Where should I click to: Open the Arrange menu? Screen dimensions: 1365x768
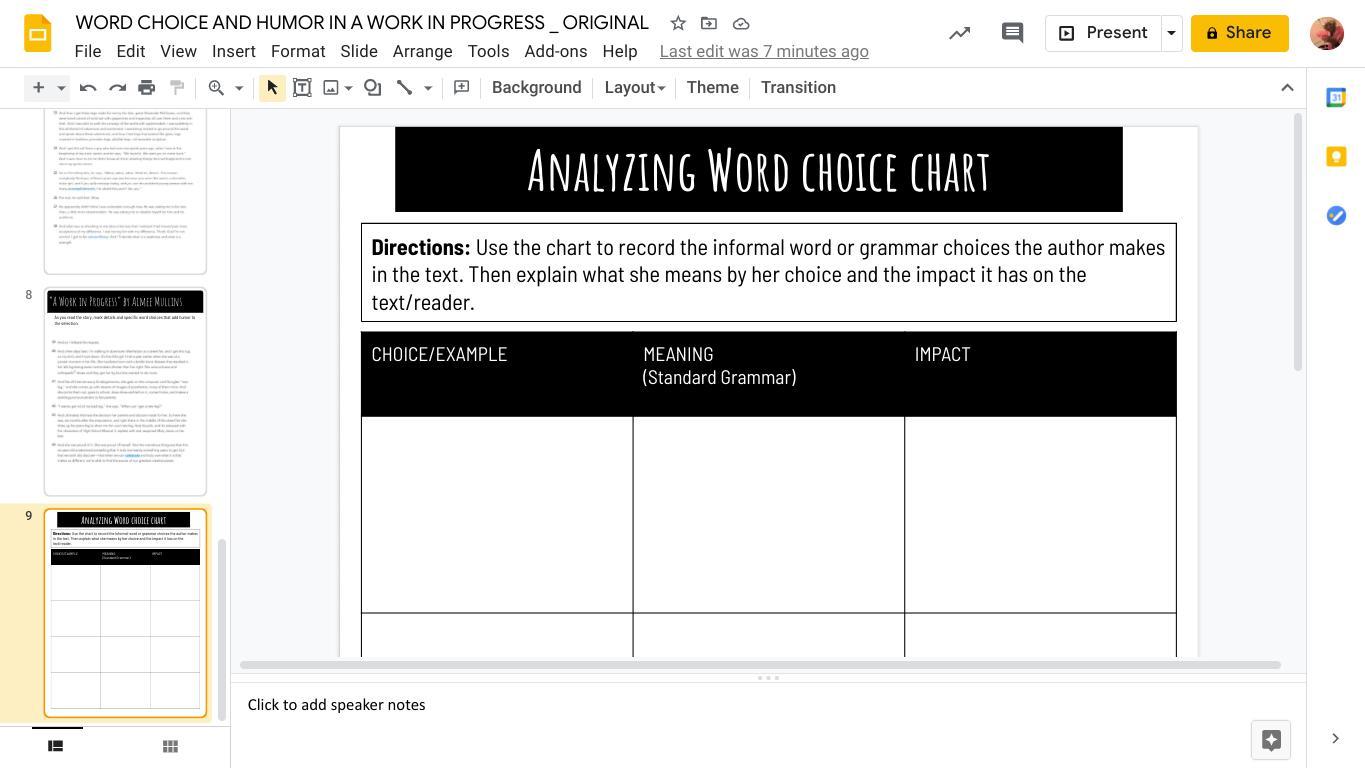click(x=422, y=51)
